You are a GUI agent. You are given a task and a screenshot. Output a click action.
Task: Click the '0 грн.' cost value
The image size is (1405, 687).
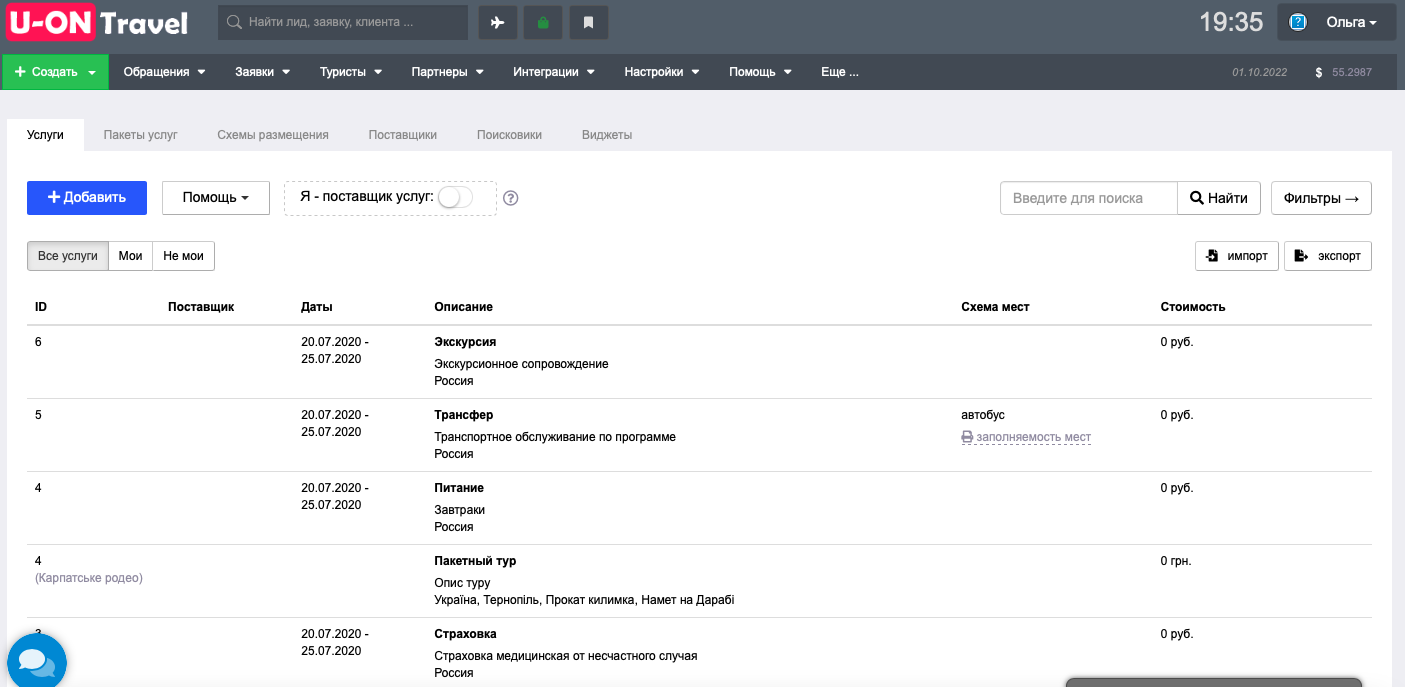(1176, 561)
